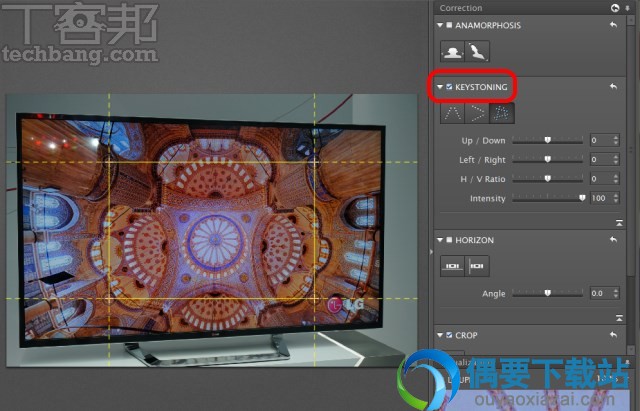This screenshot has height=411, width=640.
Task: Click the Up / Down slider handle
Action: [548, 140]
